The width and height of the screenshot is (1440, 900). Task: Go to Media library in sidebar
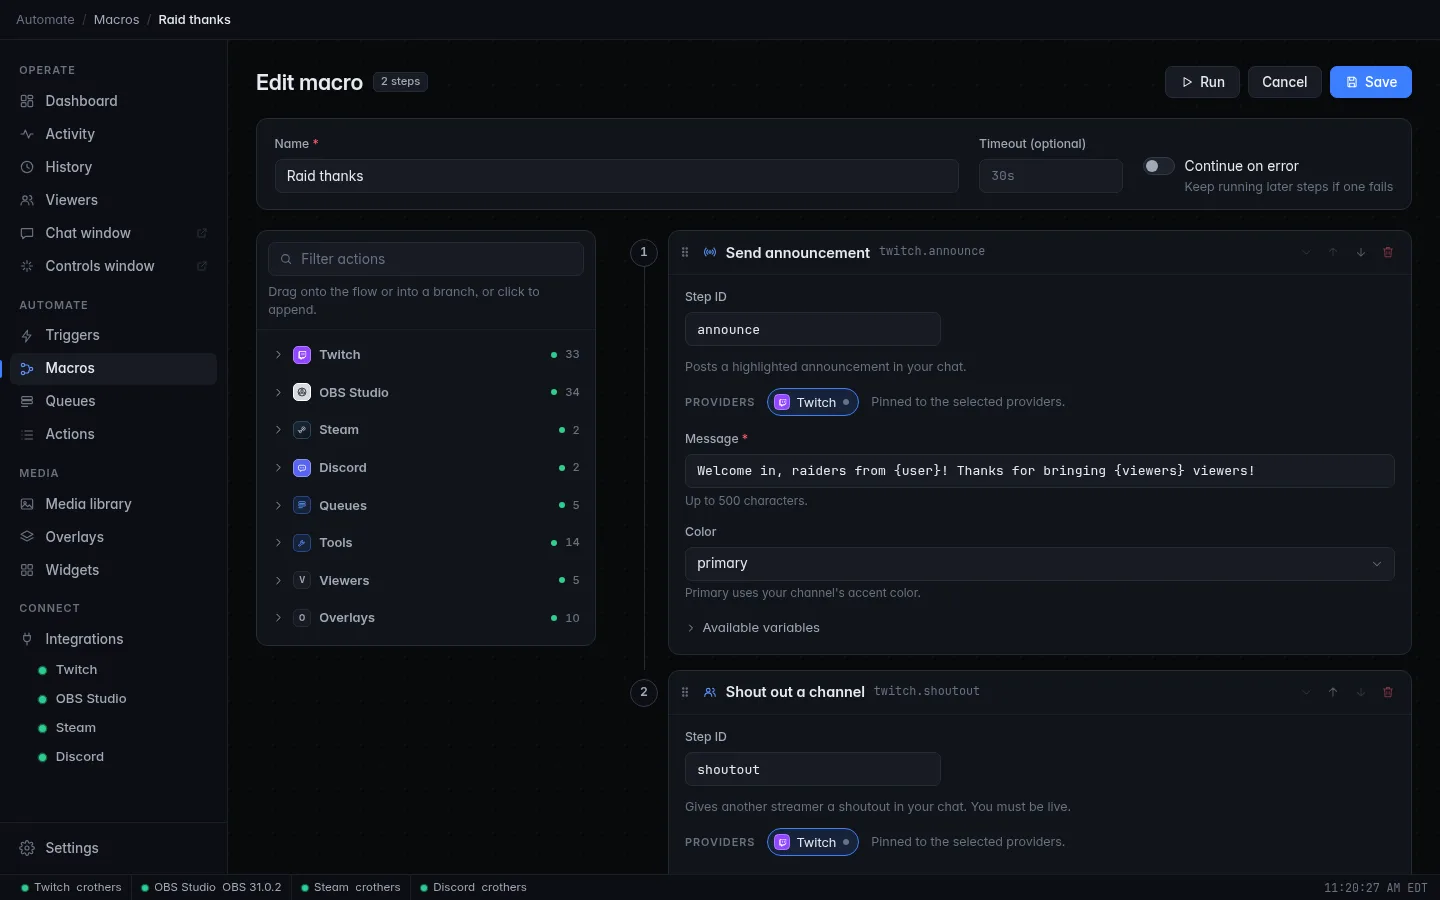[x=113, y=504]
